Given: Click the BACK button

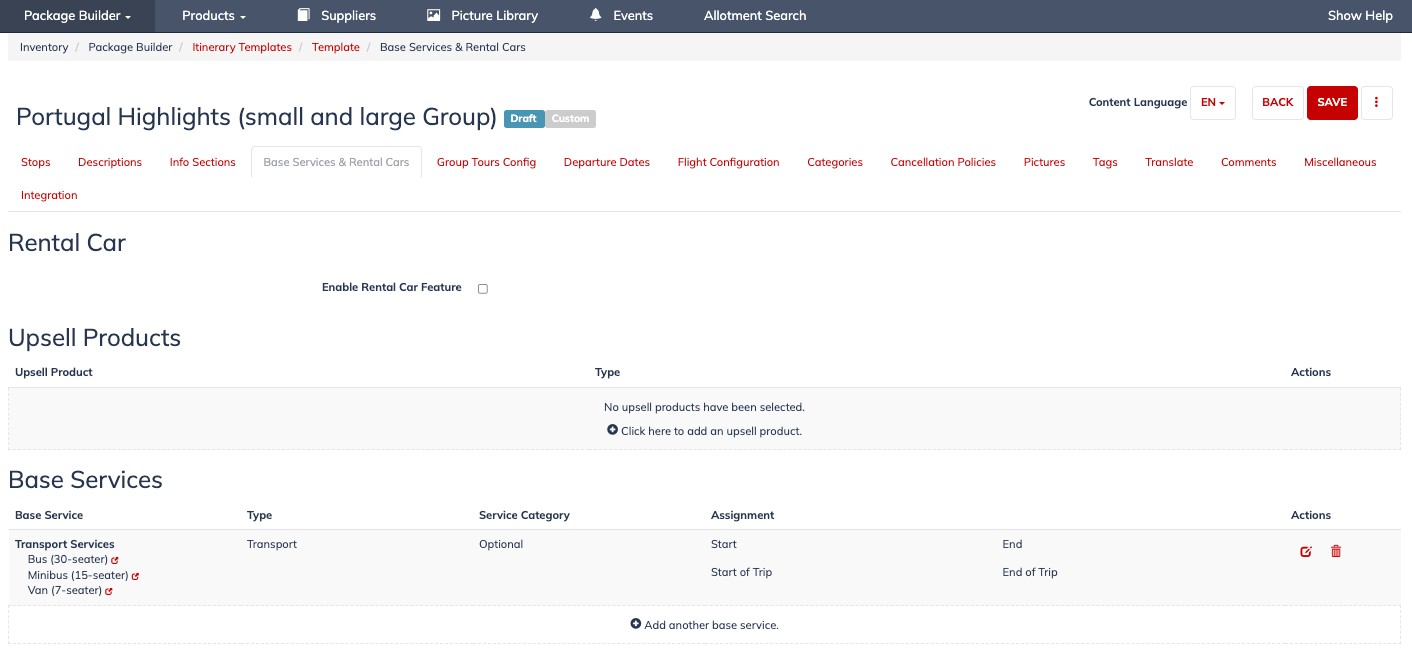Looking at the screenshot, I should 1277,102.
